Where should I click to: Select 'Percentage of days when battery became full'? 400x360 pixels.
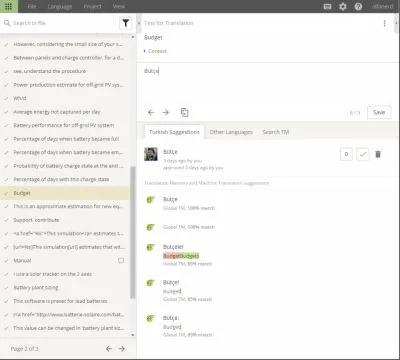pyautogui.click(x=65, y=139)
